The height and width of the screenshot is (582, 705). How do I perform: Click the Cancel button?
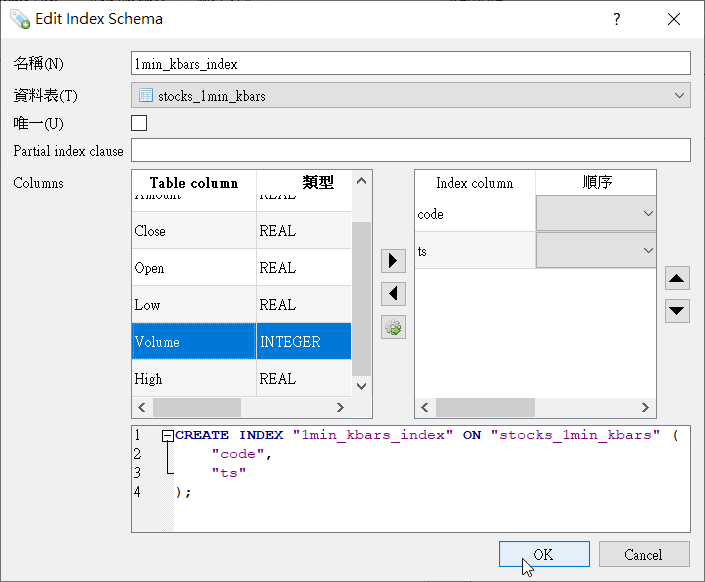[644, 554]
